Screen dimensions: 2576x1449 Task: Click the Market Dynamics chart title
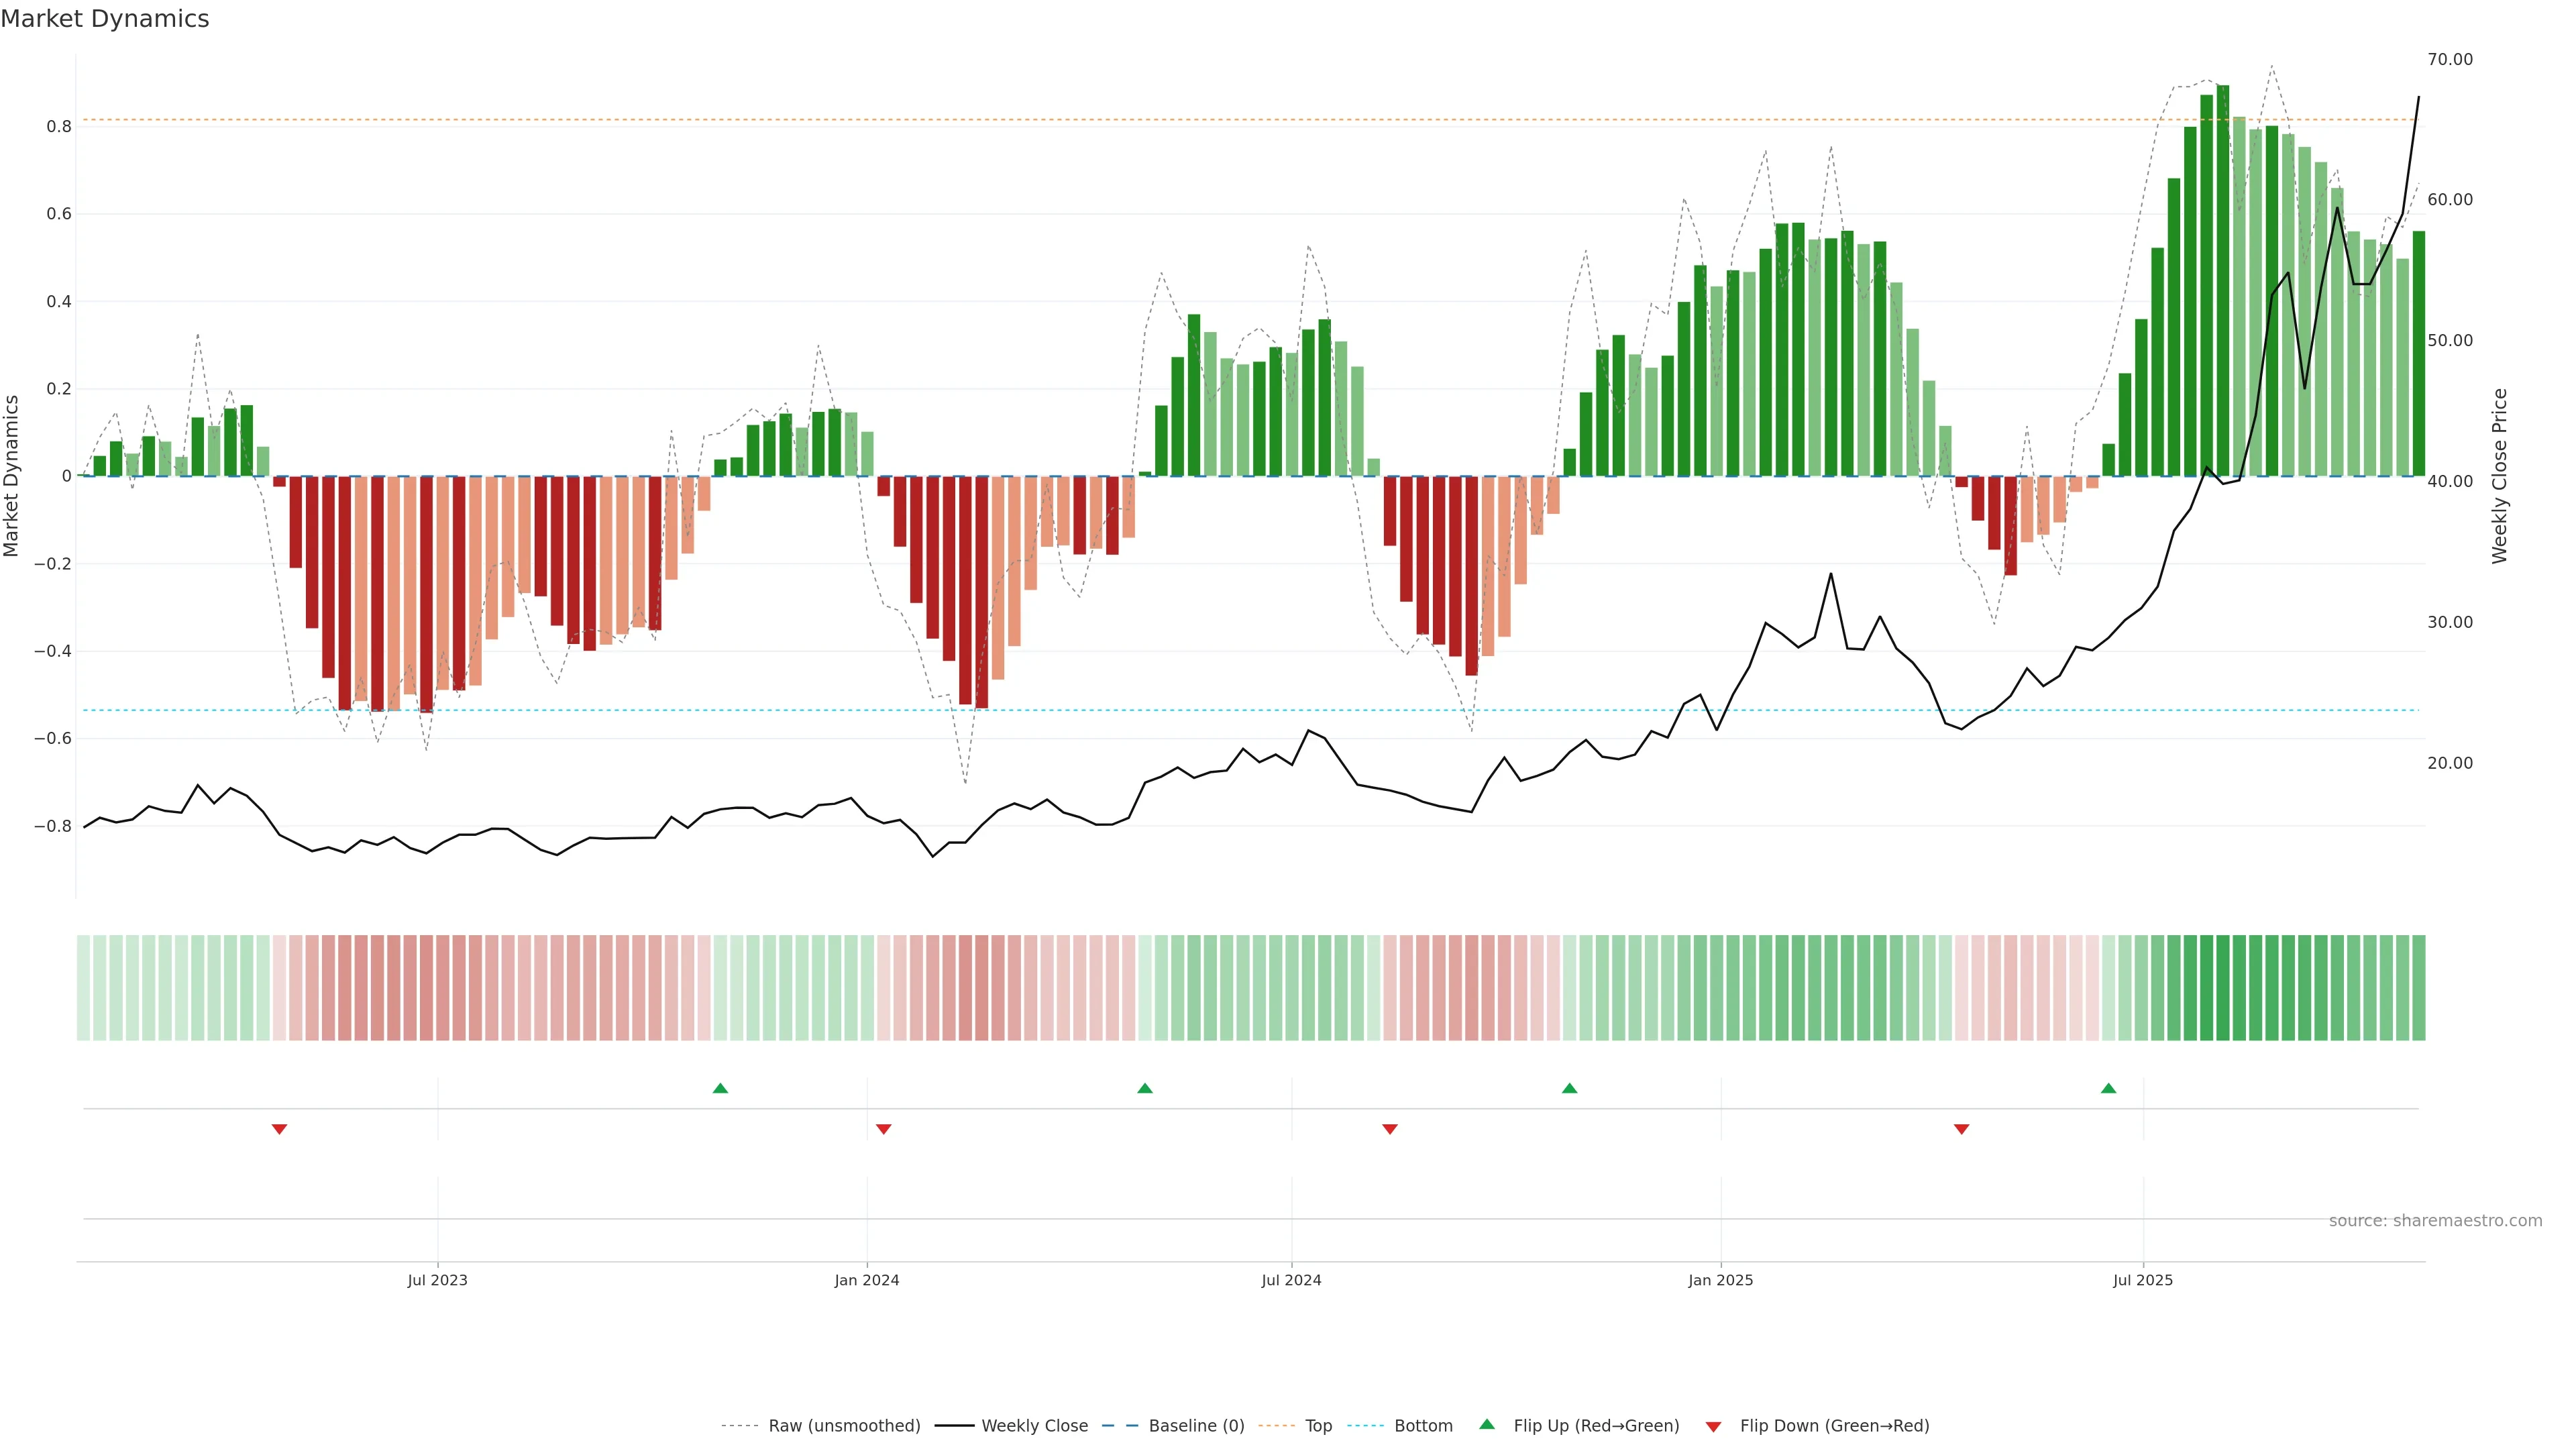[x=105, y=19]
